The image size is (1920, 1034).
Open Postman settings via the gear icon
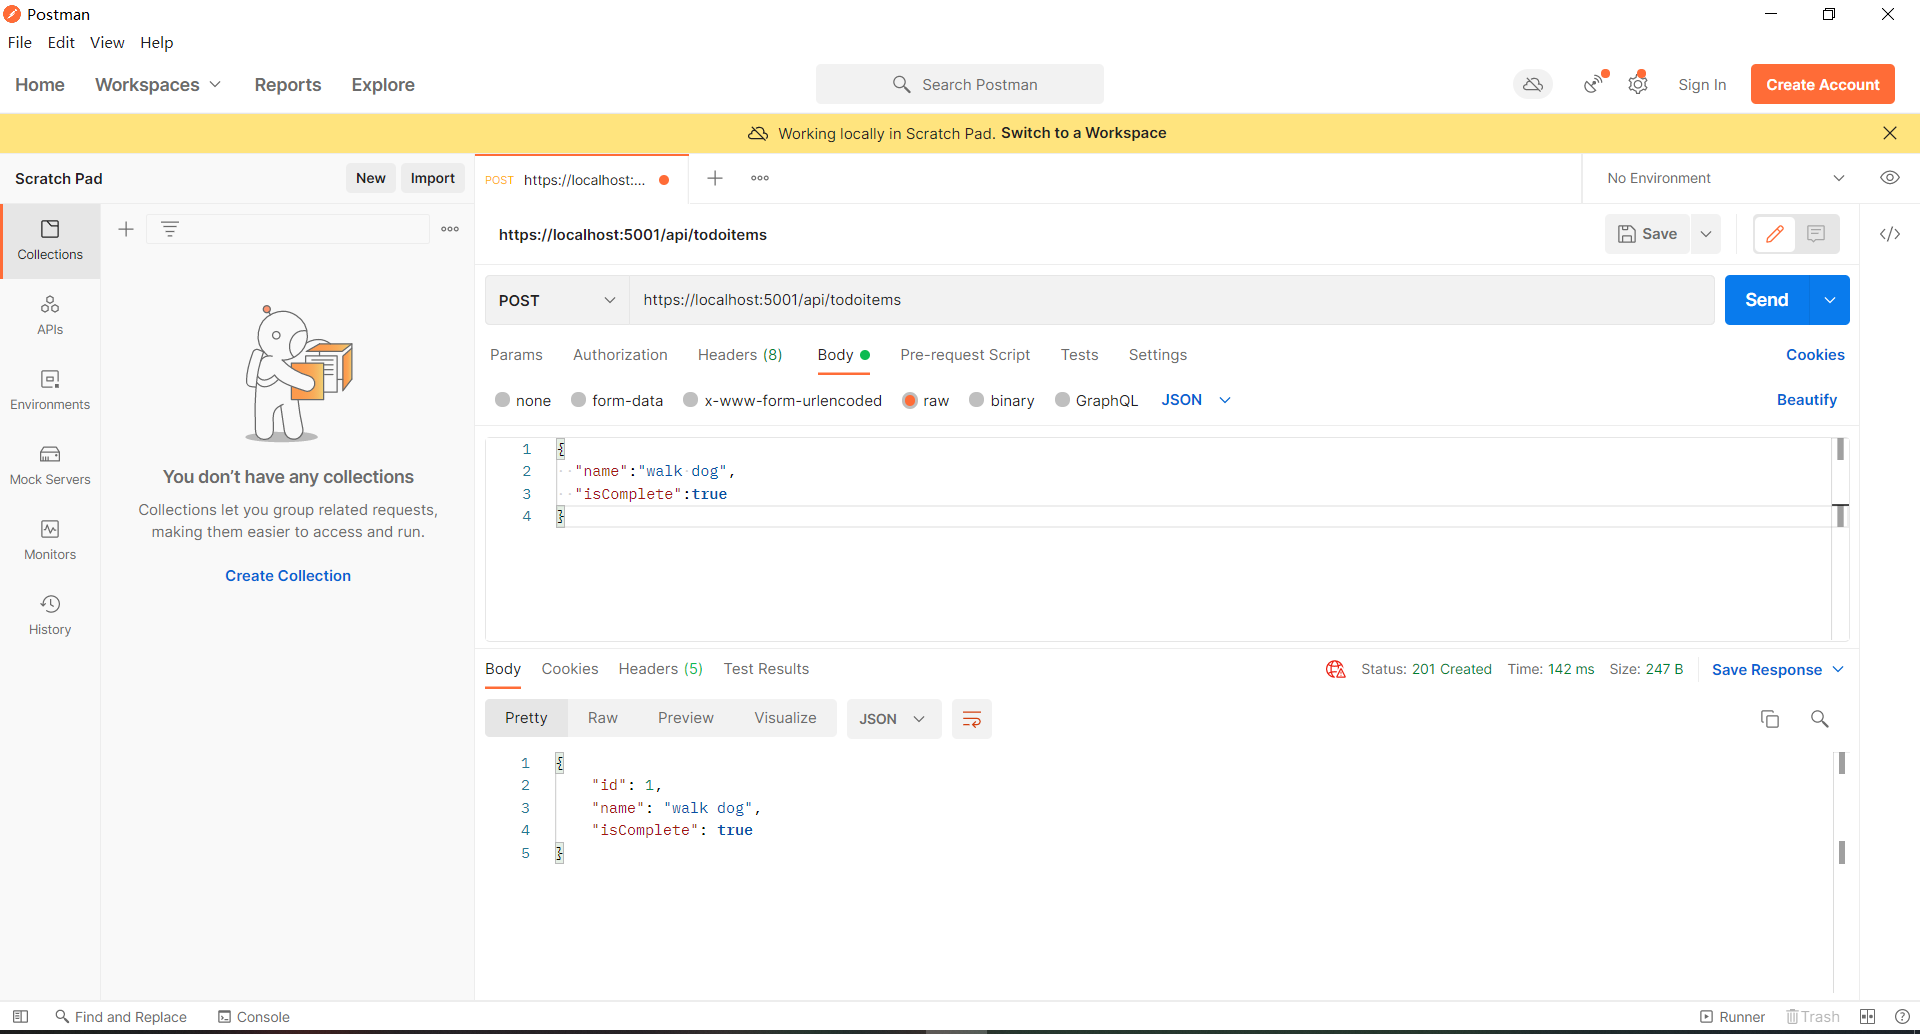pos(1638,84)
